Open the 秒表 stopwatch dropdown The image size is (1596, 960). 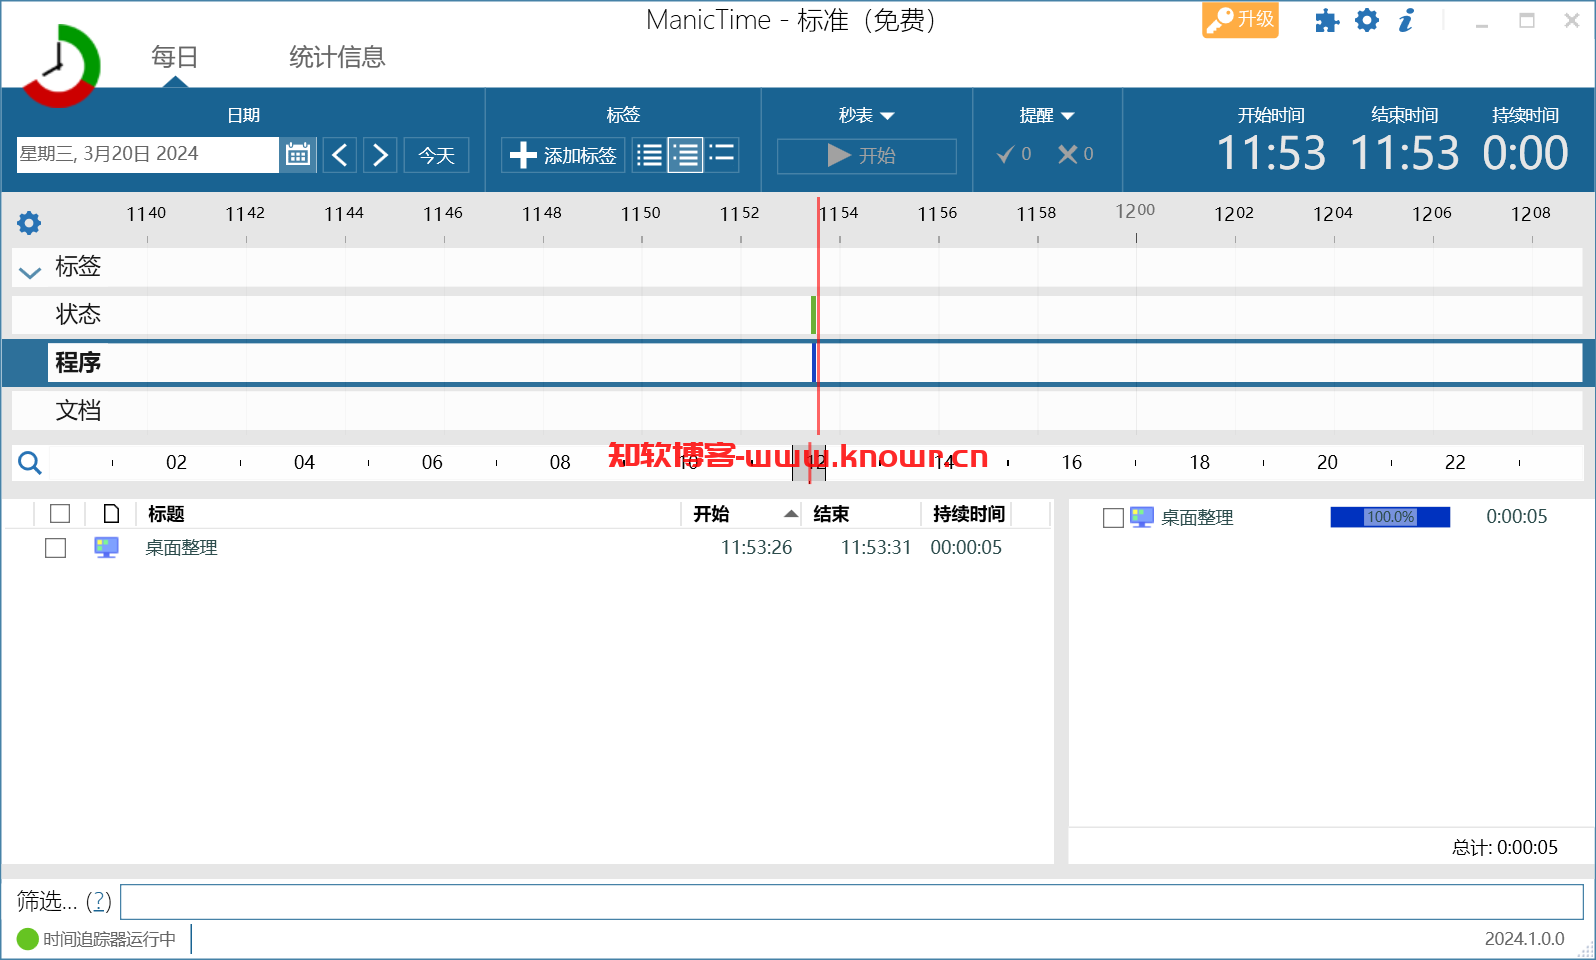pyautogui.click(x=866, y=116)
